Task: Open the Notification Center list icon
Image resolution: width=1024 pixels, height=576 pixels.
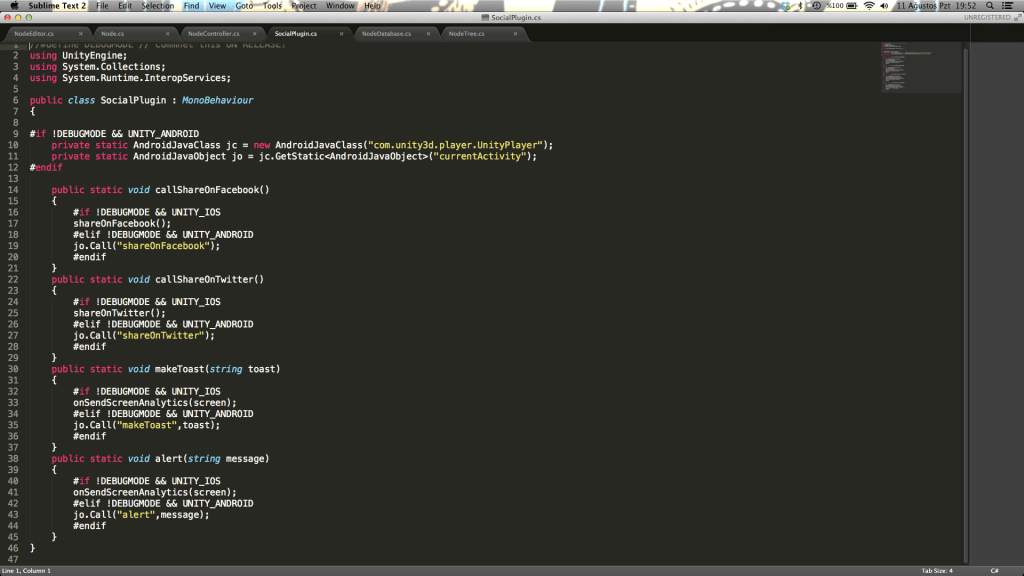Action: pyautogui.click(x=1009, y=6)
